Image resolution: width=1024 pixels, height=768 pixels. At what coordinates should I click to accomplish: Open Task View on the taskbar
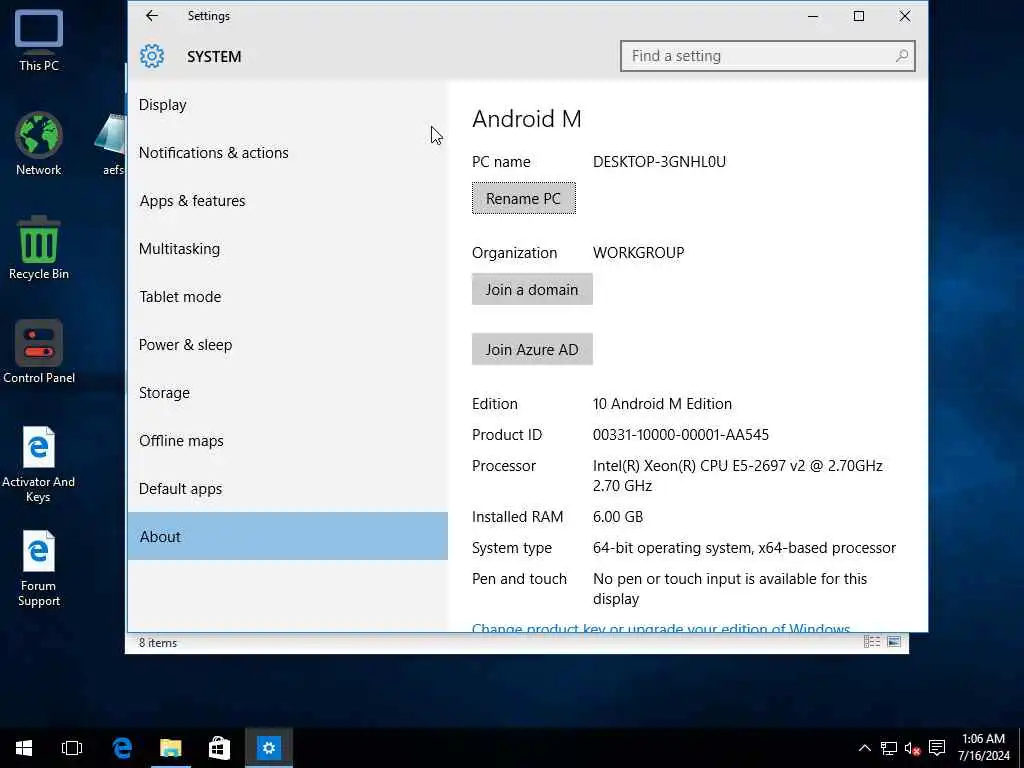click(72, 748)
